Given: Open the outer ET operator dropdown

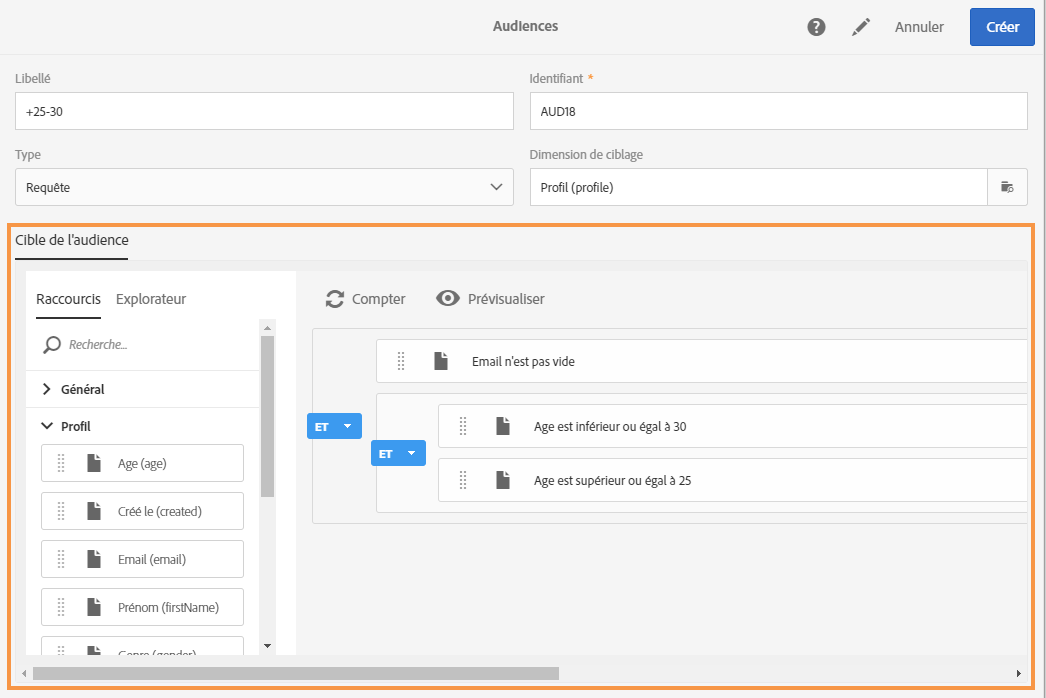Looking at the screenshot, I should pyautogui.click(x=347, y=427).
